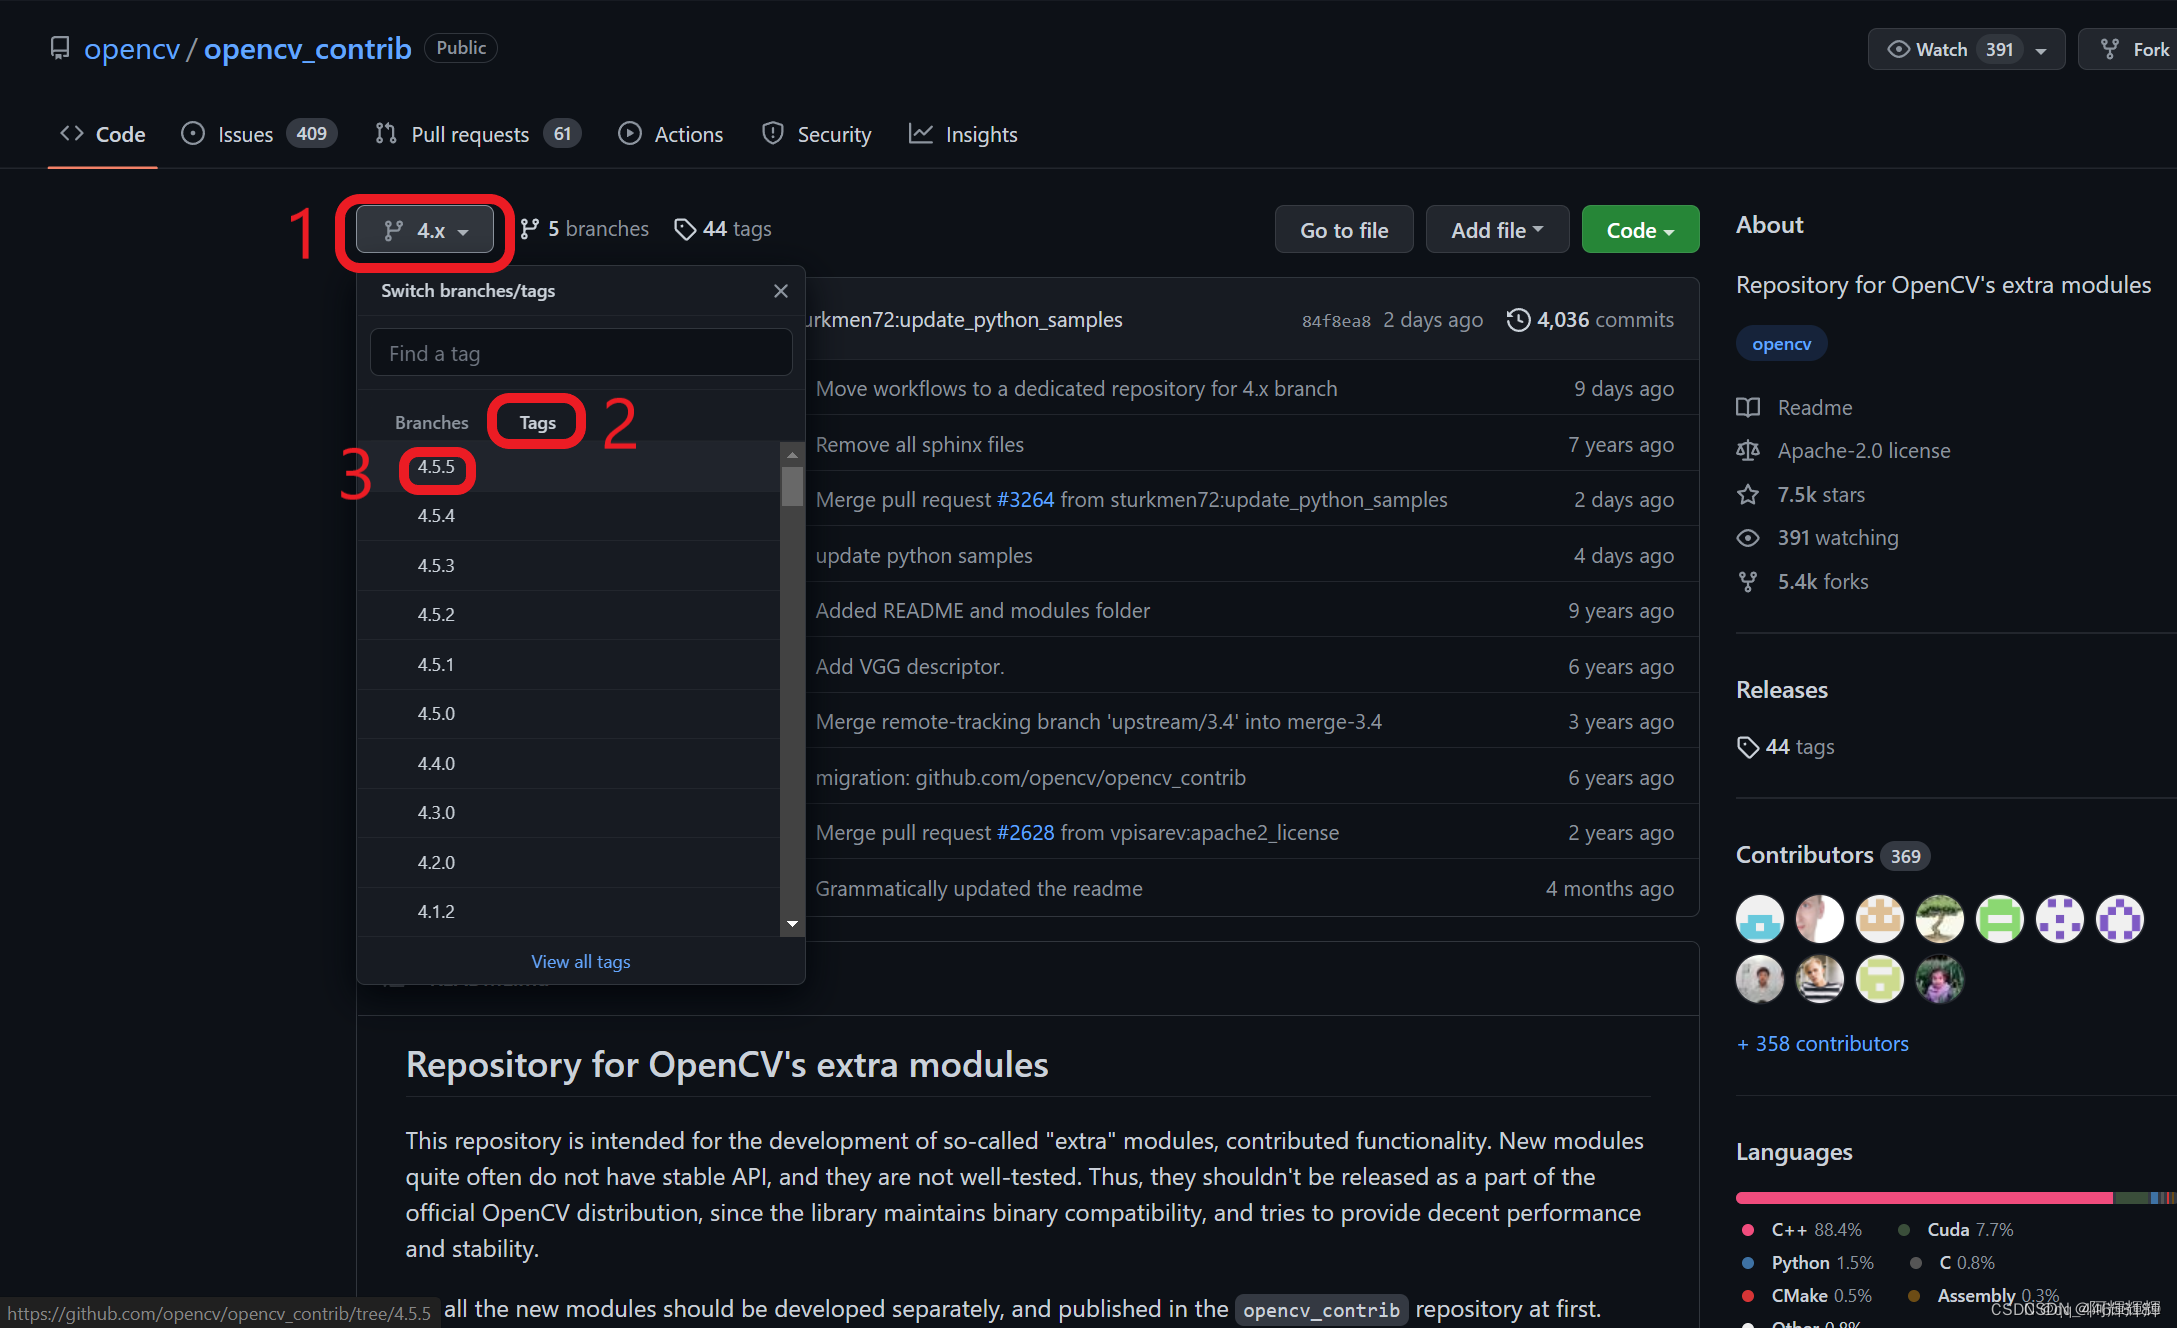Switch to the Branches tab in popup

pos(431,423)
